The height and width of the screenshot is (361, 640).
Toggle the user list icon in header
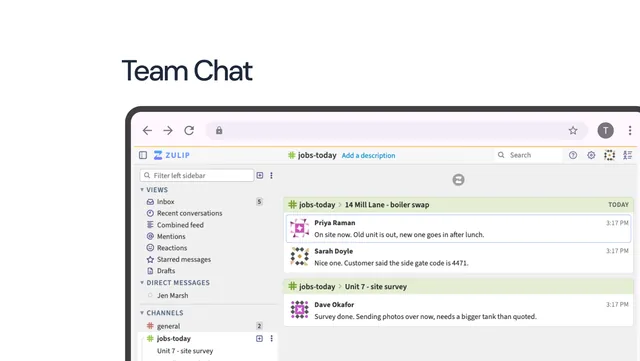tap(628, 155)
